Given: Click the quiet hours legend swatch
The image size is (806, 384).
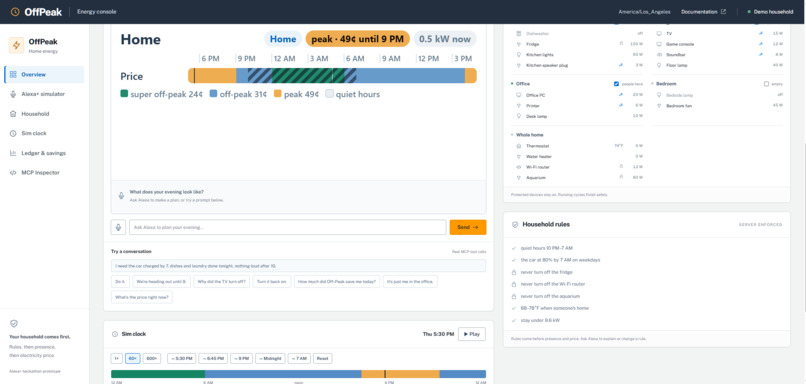Looking at the screenshot, I should 329,94.
